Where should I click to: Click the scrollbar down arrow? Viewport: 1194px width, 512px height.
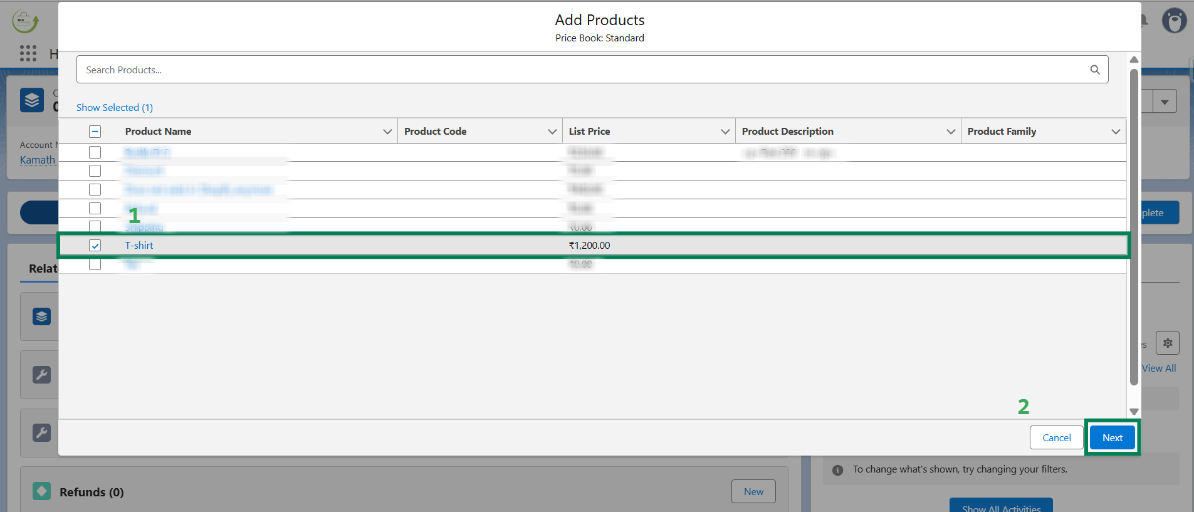coord(1133,411)
